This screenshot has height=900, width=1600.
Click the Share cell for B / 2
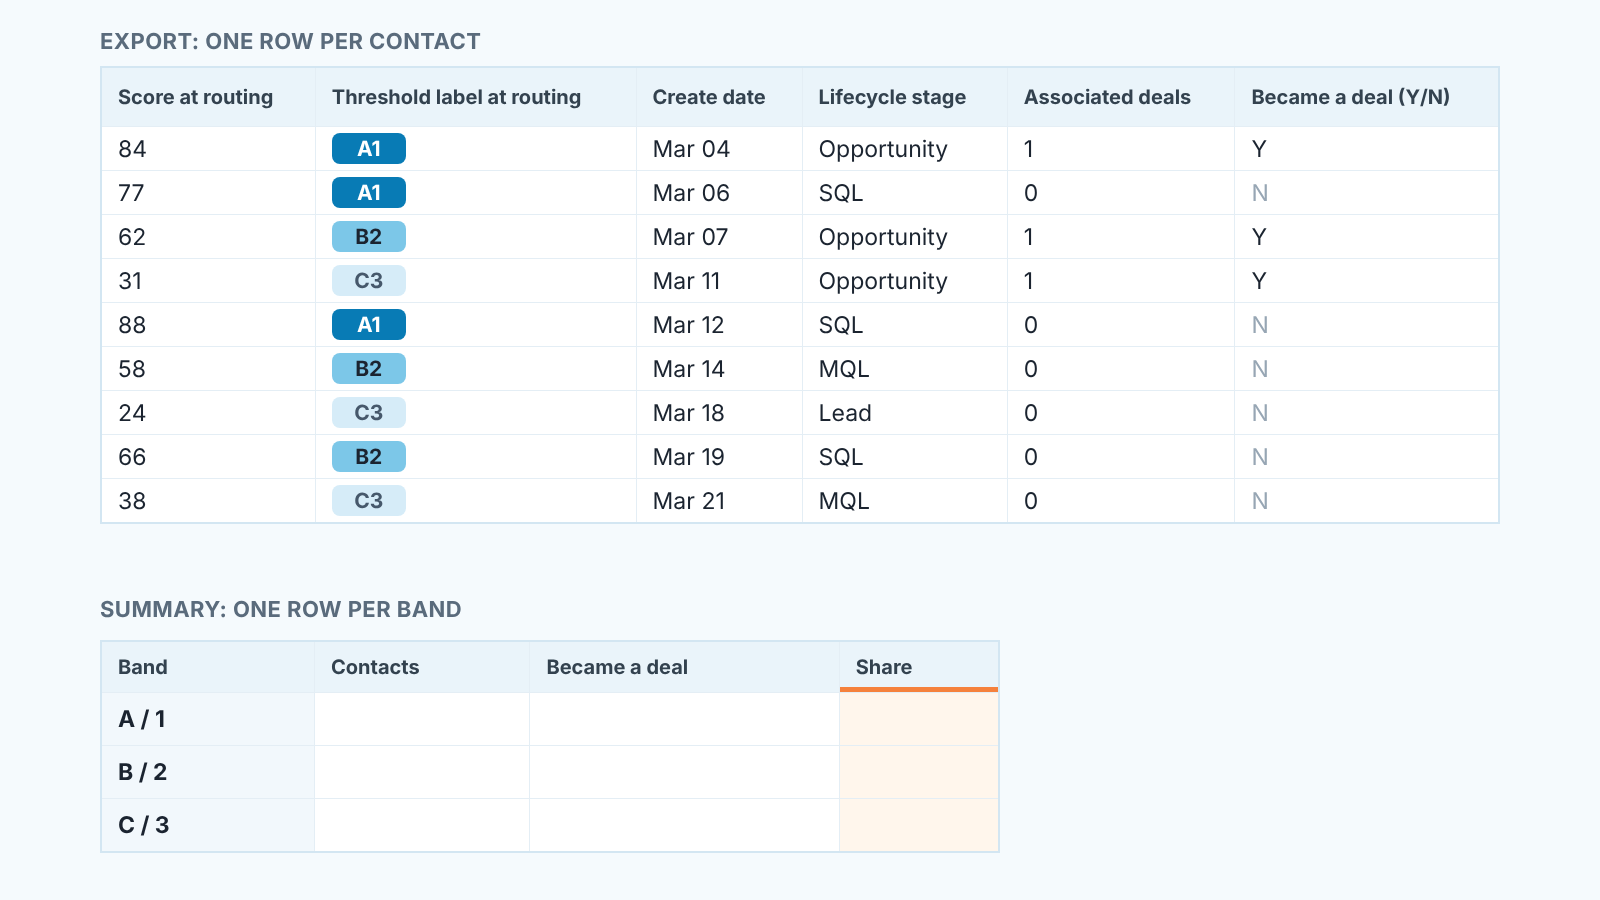[x=919, y=772]
